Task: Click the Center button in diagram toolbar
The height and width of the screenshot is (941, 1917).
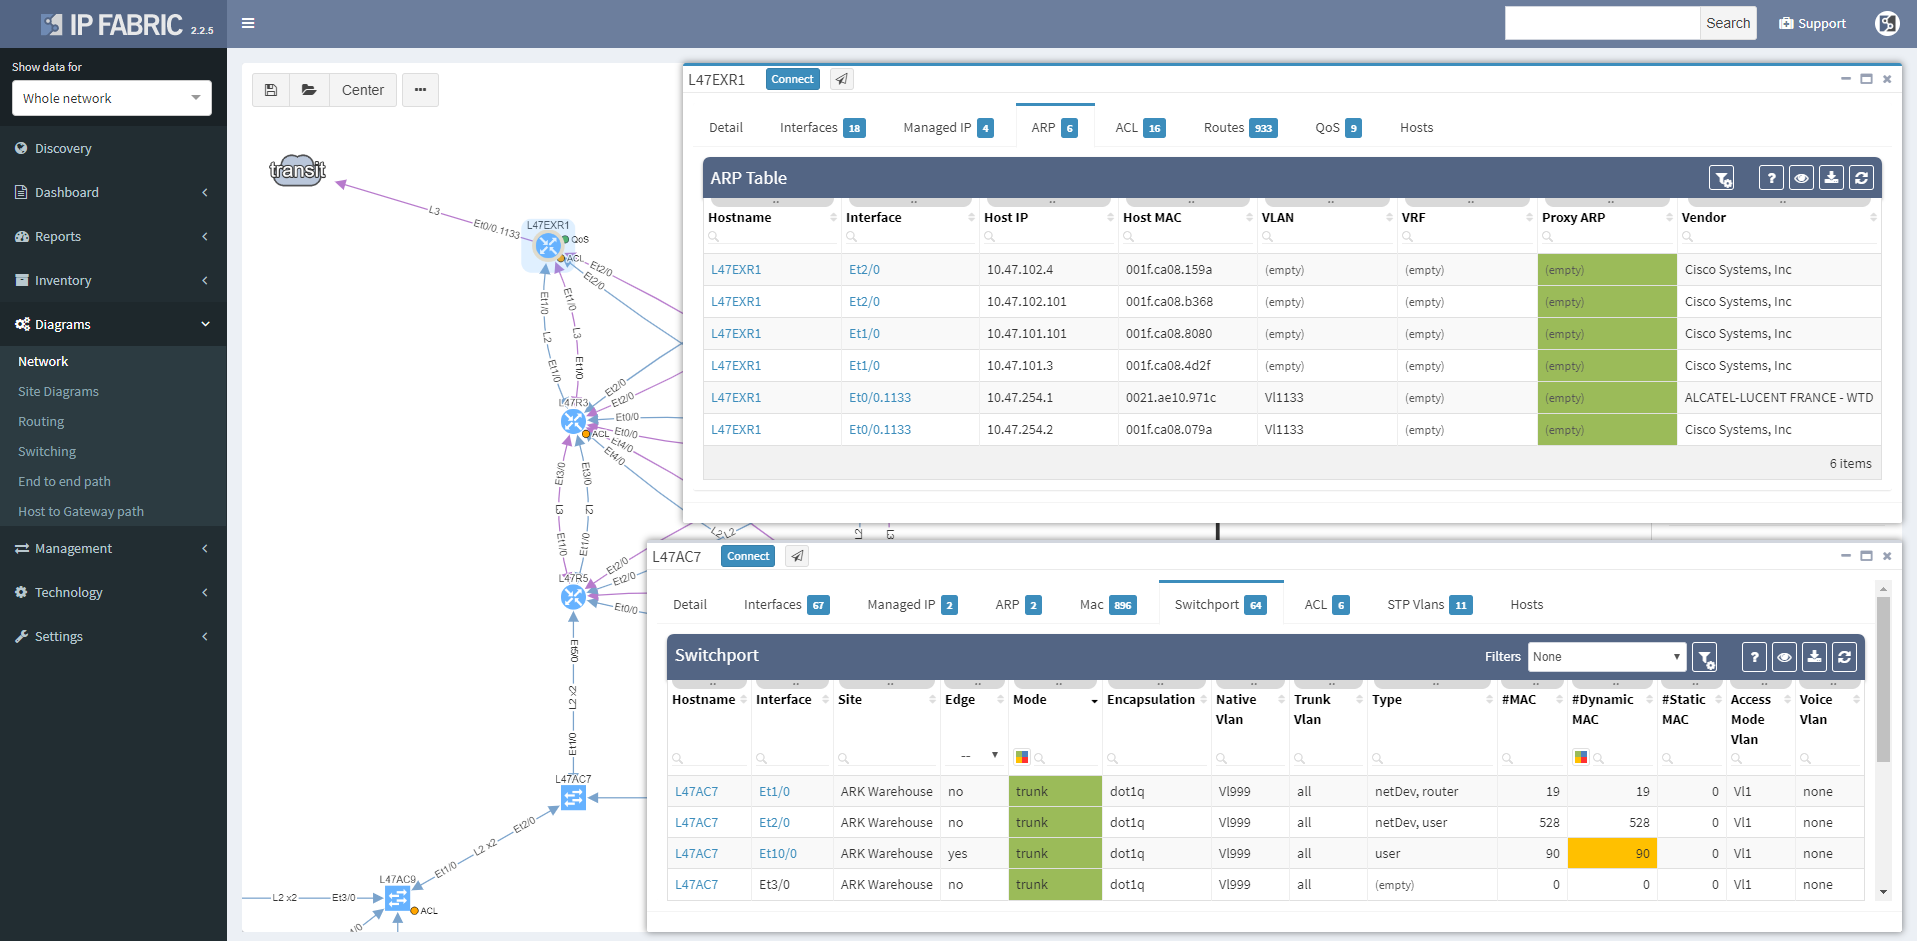Action: pos(363,90)
